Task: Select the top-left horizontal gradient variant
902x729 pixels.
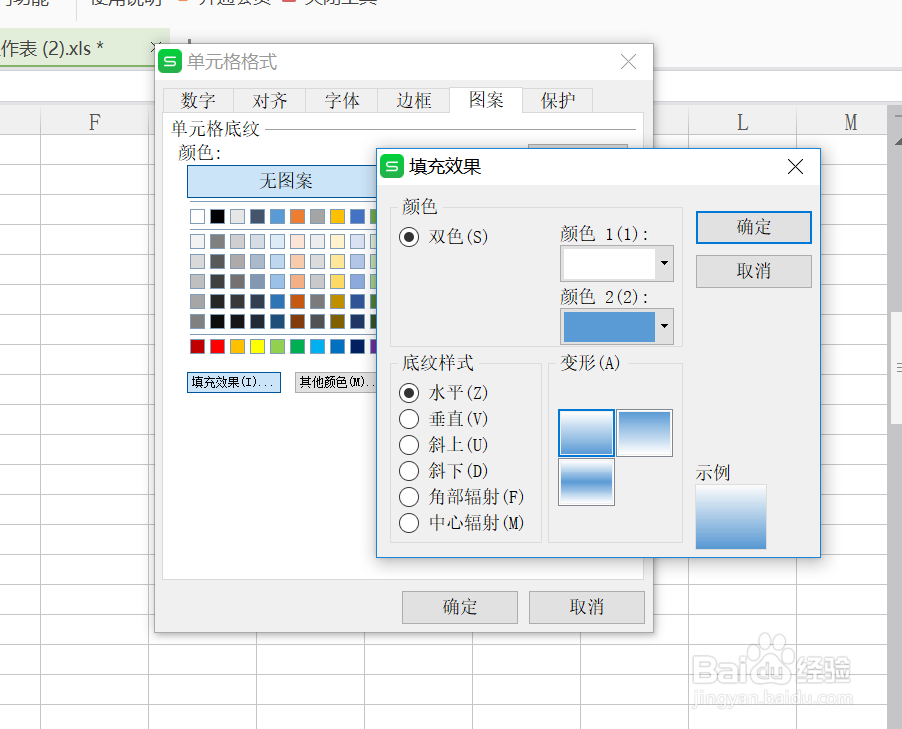Action: 586,433
